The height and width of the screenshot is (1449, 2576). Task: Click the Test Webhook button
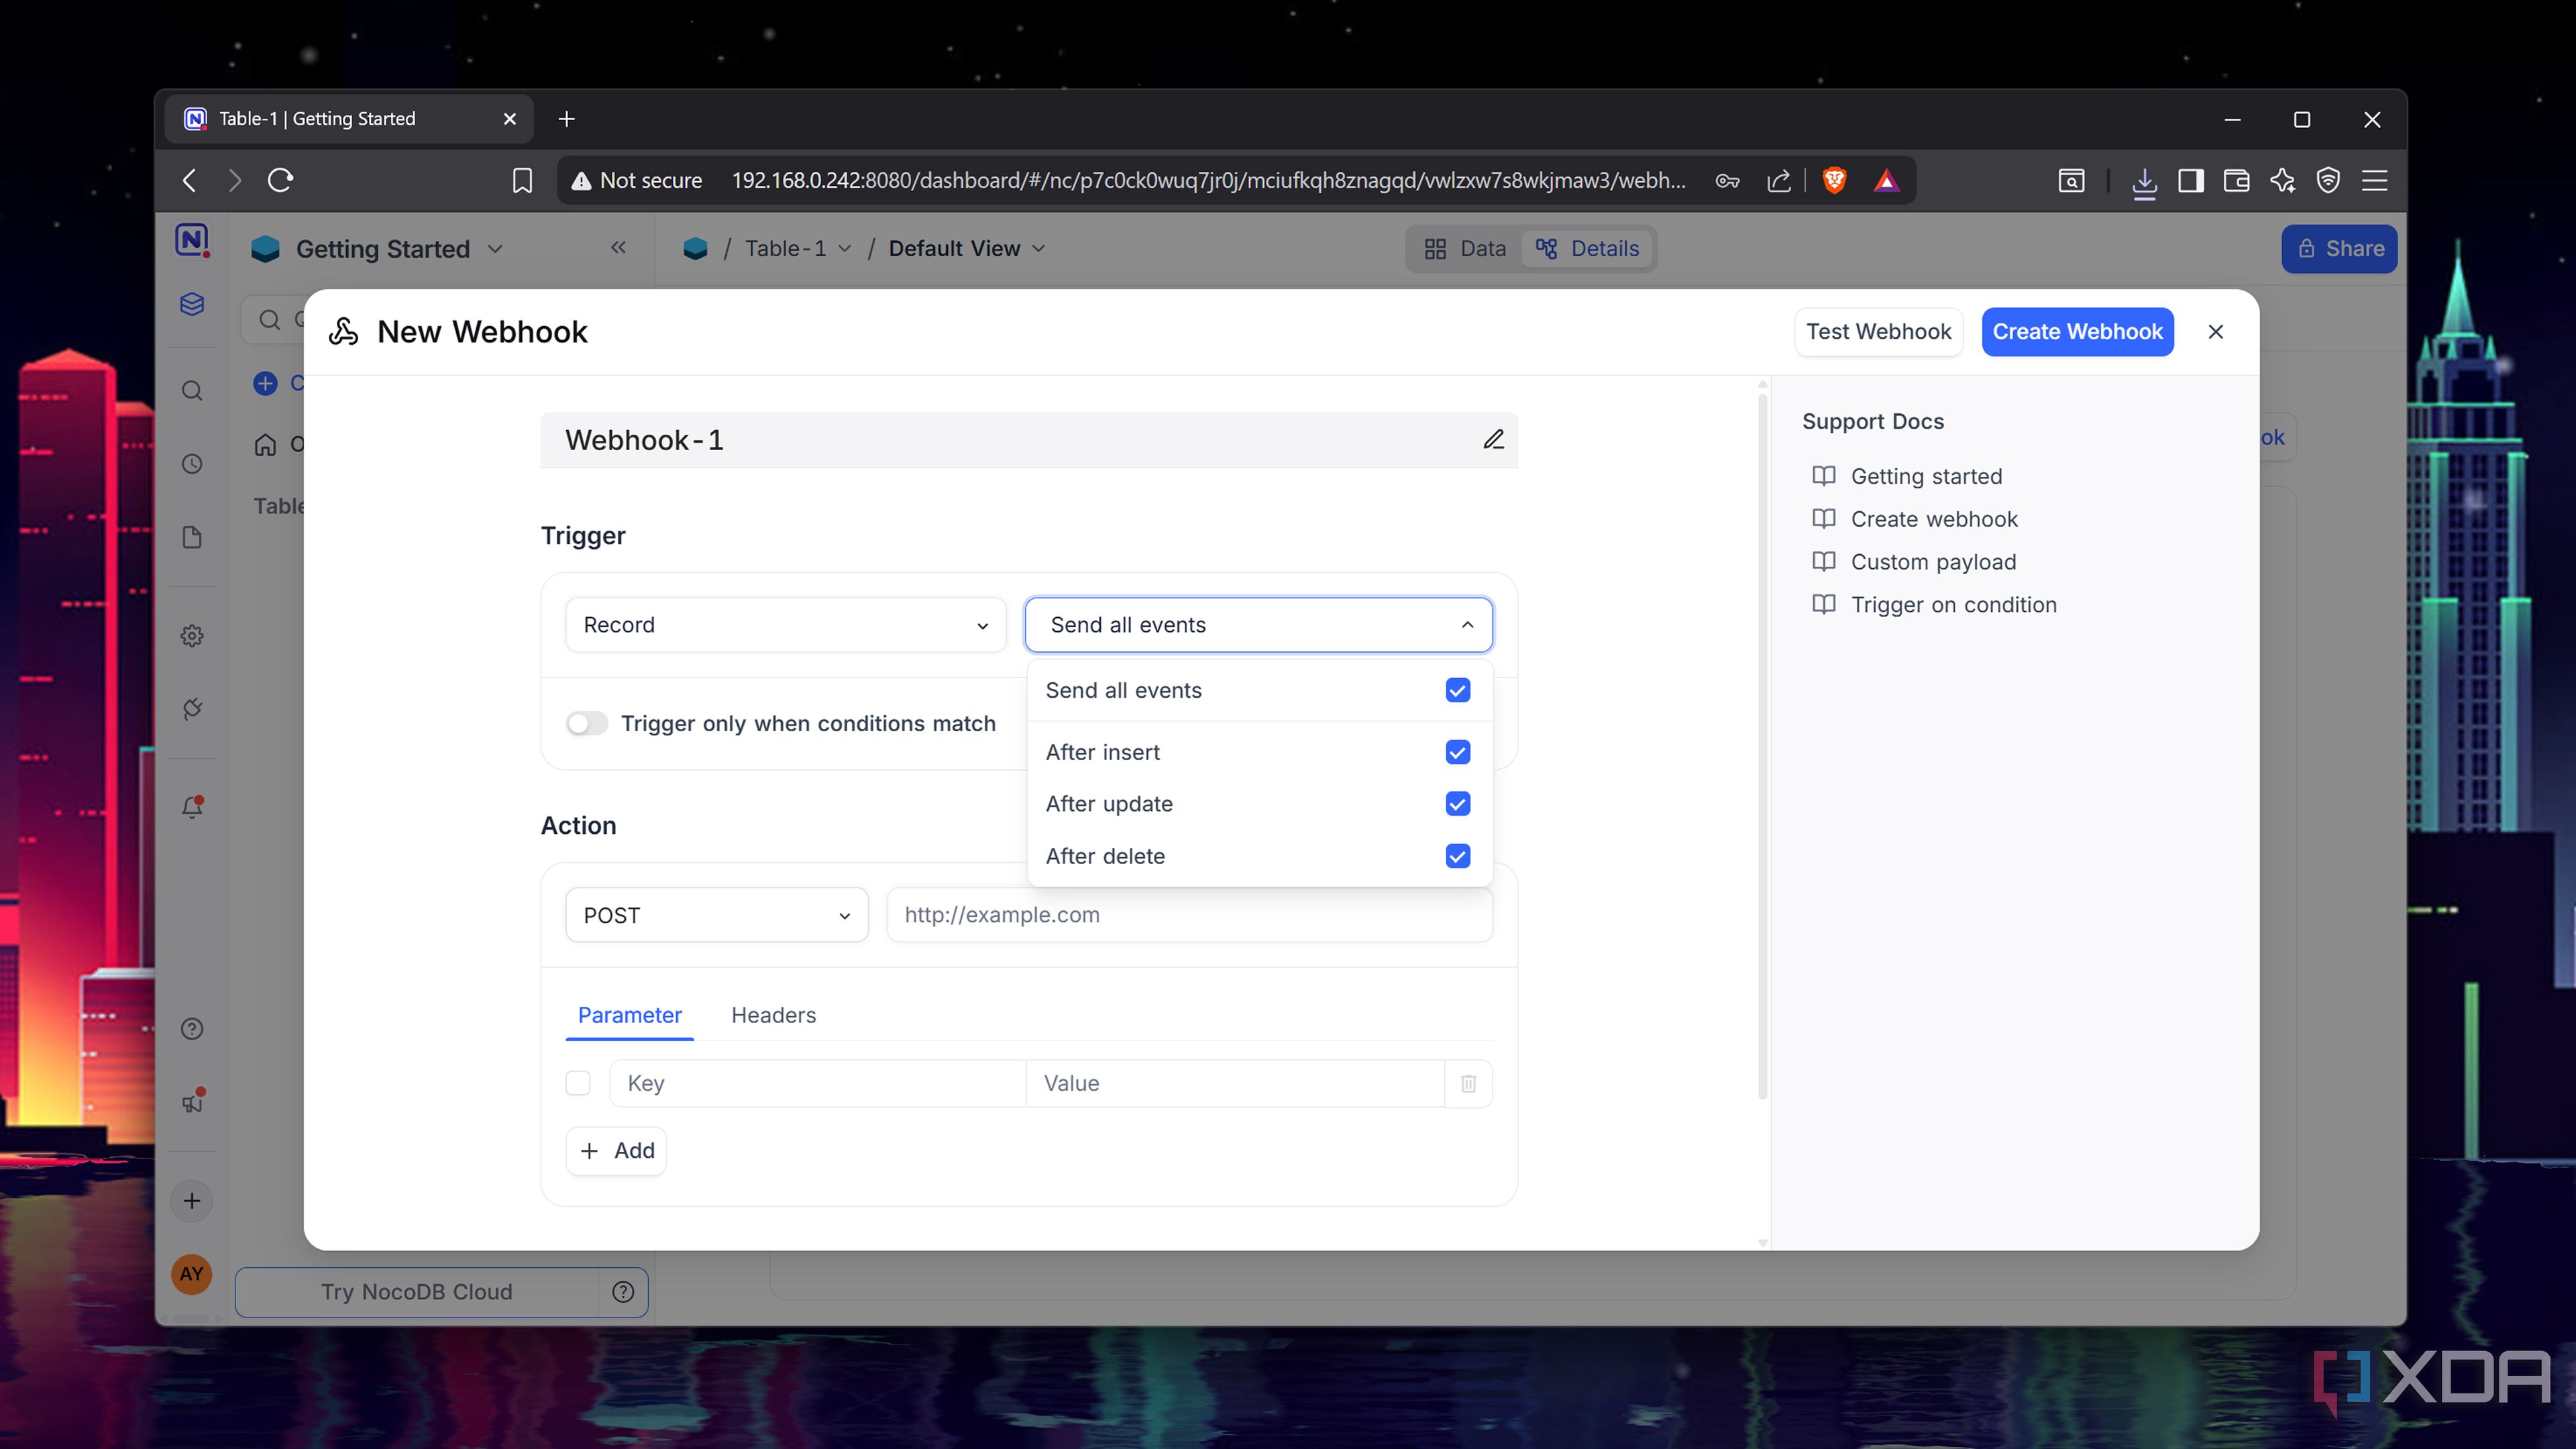1878,332
